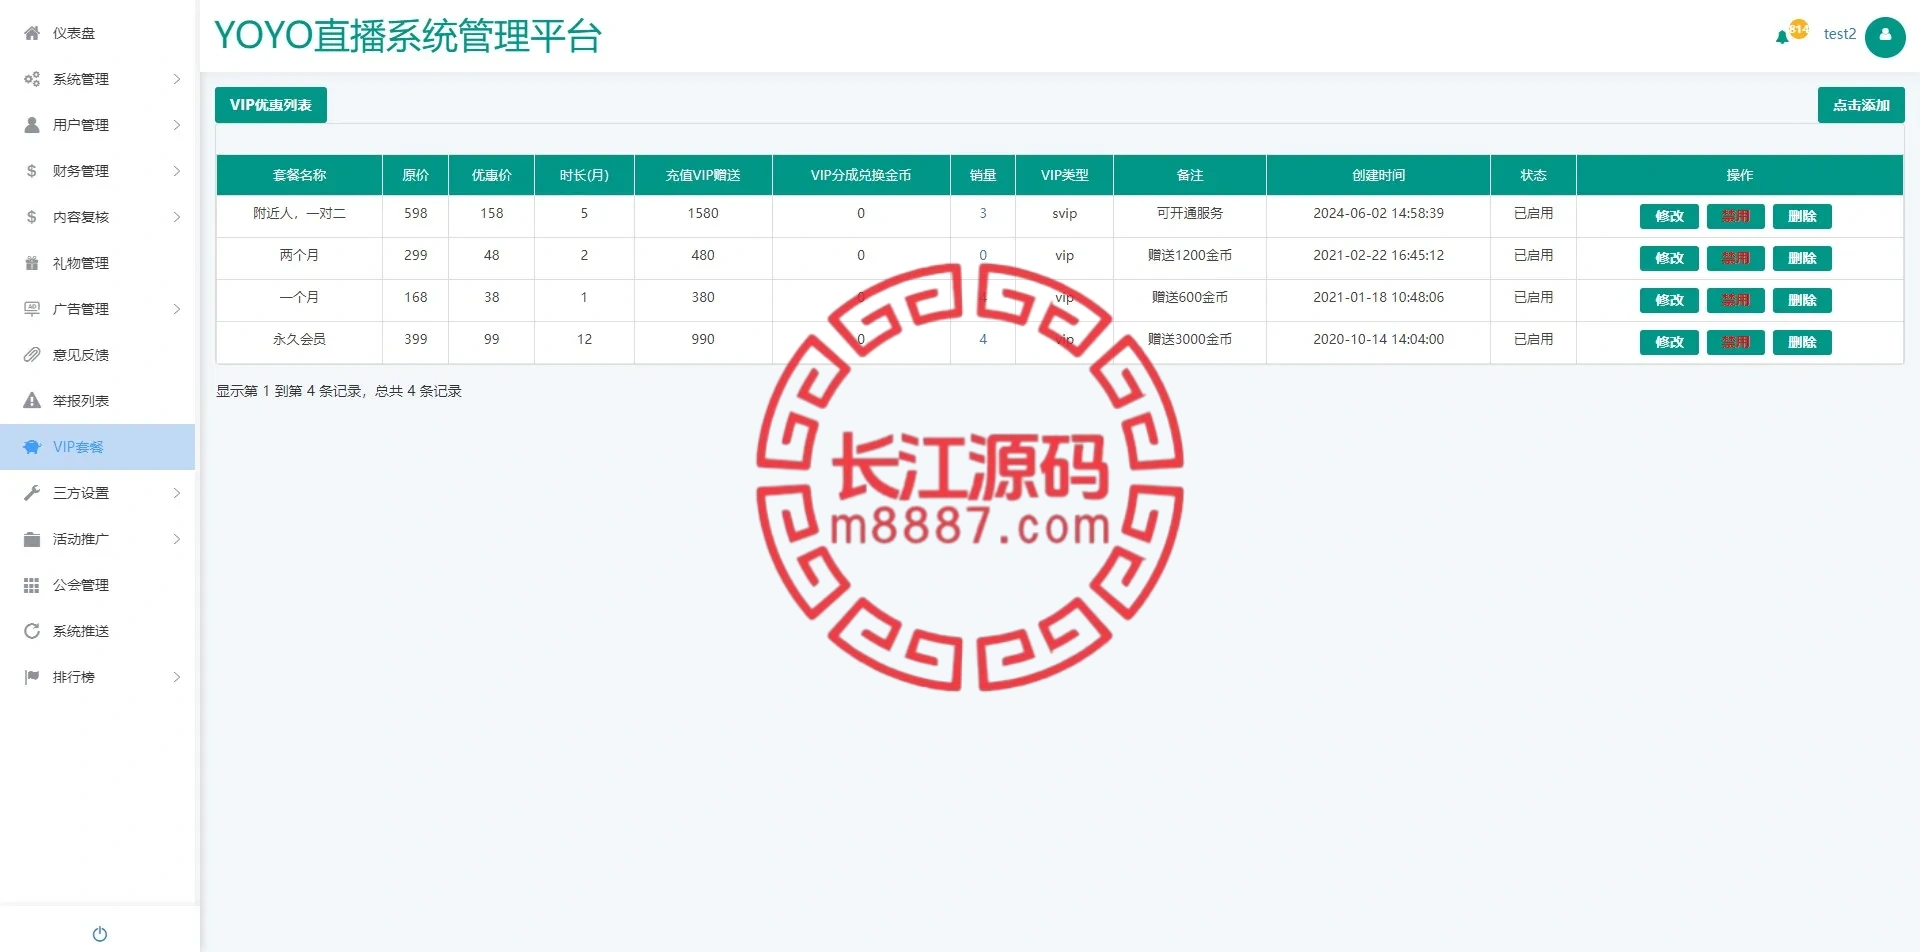Expand the 财务管理 submenu arrow
The image size is (1920, 952).
click(x=177, y=171)
